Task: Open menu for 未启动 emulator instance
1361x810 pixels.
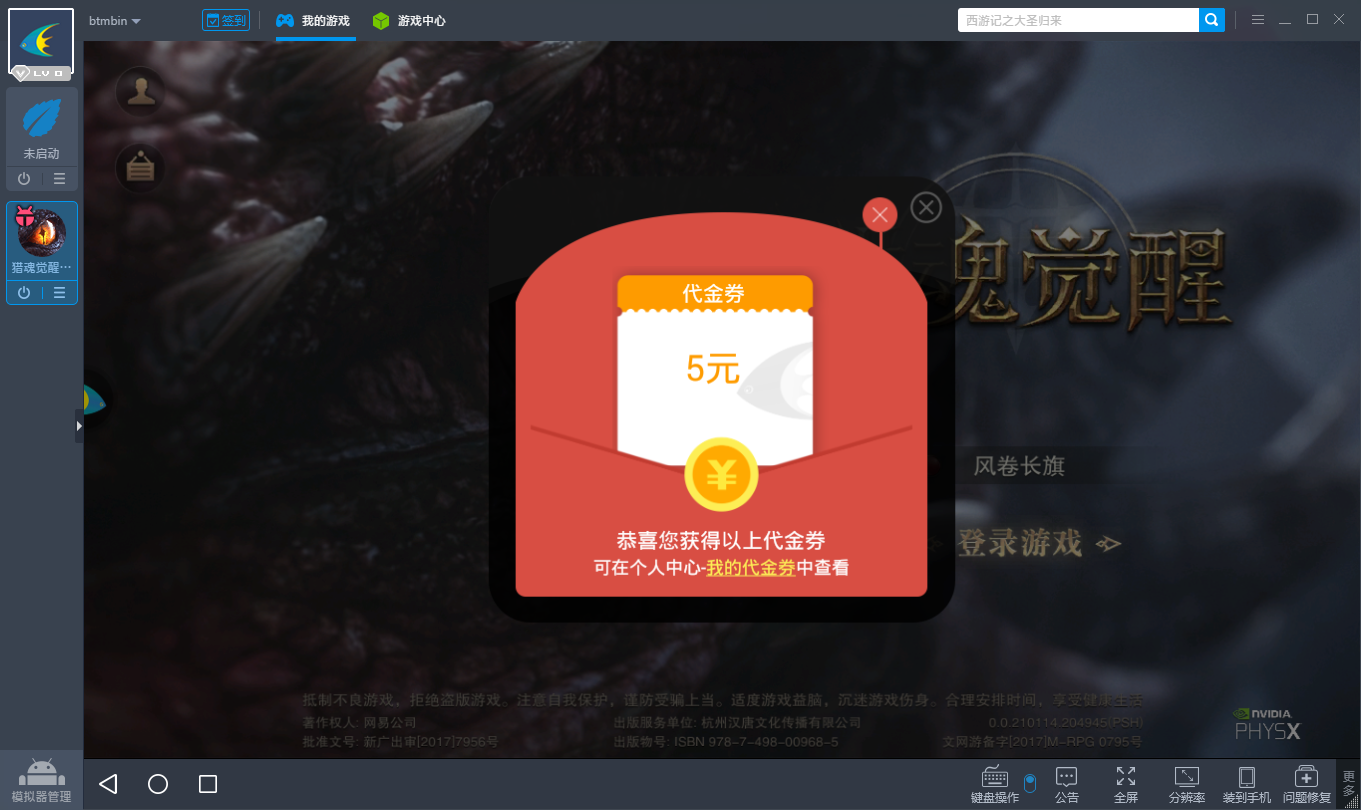Action: [60, 179]
